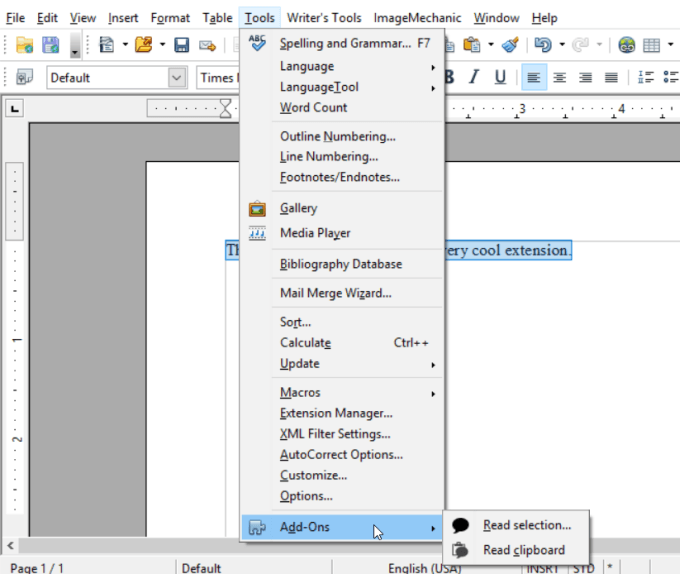Click the Gallery picture icon in menu
The width and height of the screenshot is (680, 574).
click(x=257, y=209)
